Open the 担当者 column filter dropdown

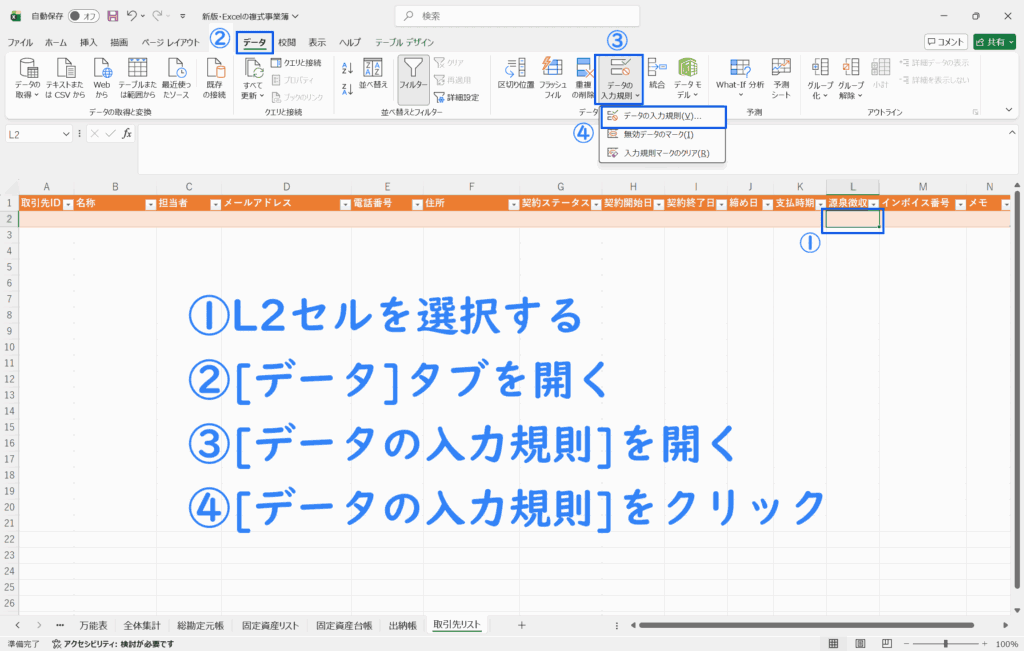point(213,203)
